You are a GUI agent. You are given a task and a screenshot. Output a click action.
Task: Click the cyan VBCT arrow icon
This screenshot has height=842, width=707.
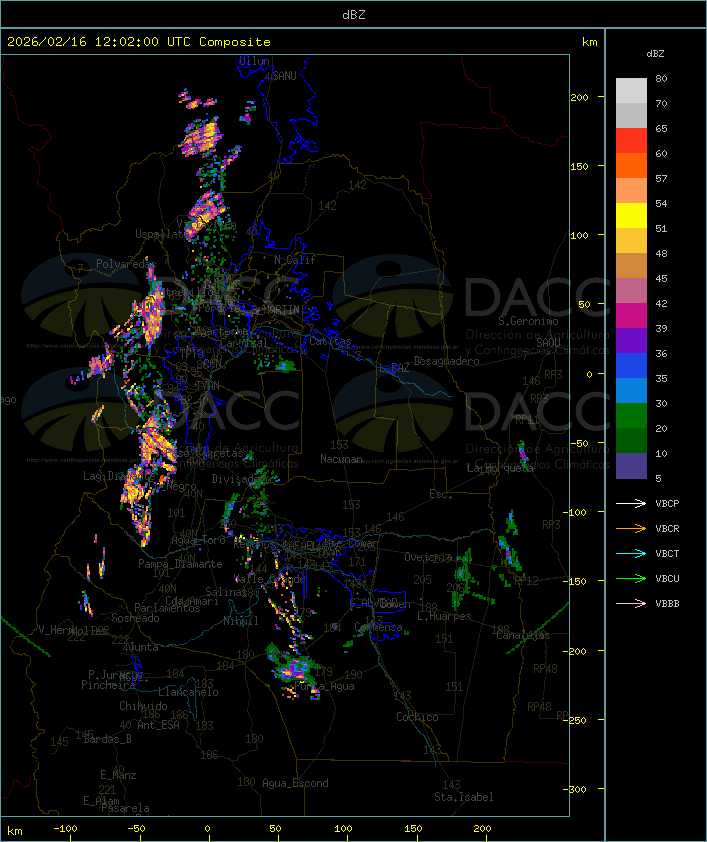pos(631,553)
